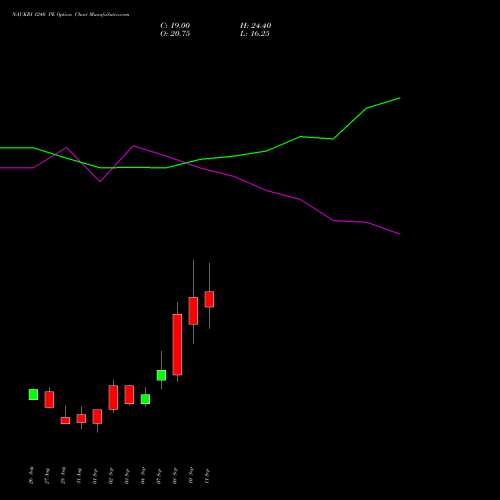Click the red candle for 27 Aug

[x=49, y=399]
